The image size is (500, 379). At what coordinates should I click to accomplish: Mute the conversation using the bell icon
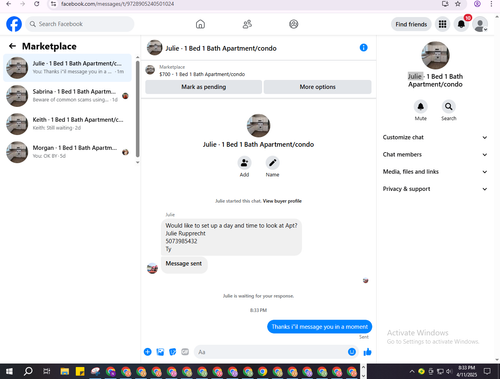pos(421,106)
